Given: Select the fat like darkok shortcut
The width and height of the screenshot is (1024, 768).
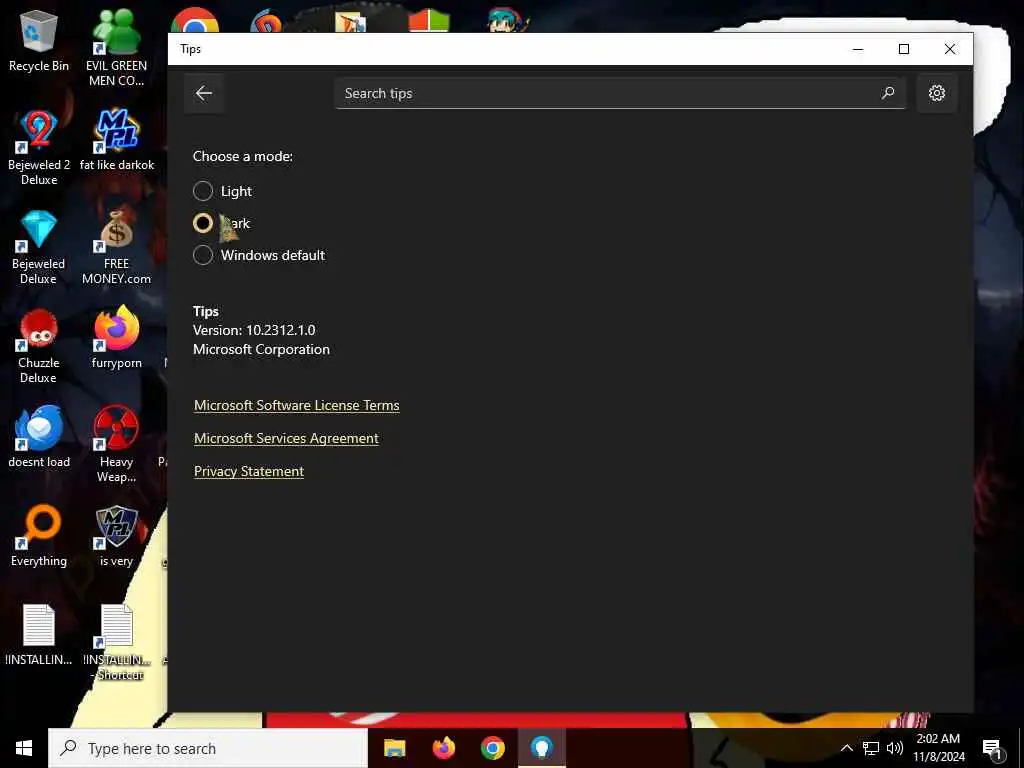Looking at the screenshot, I should click(x=117, y=140).
